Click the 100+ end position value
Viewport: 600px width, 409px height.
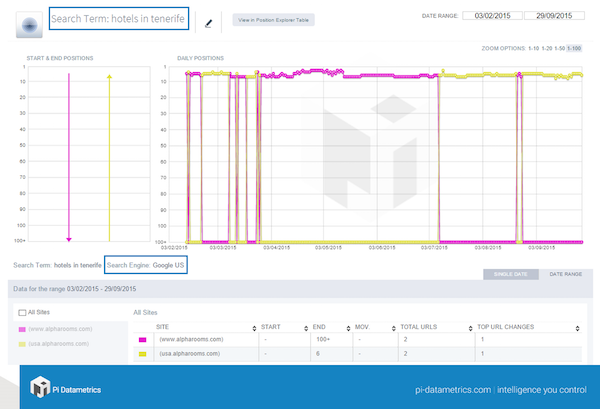(323, 339)
